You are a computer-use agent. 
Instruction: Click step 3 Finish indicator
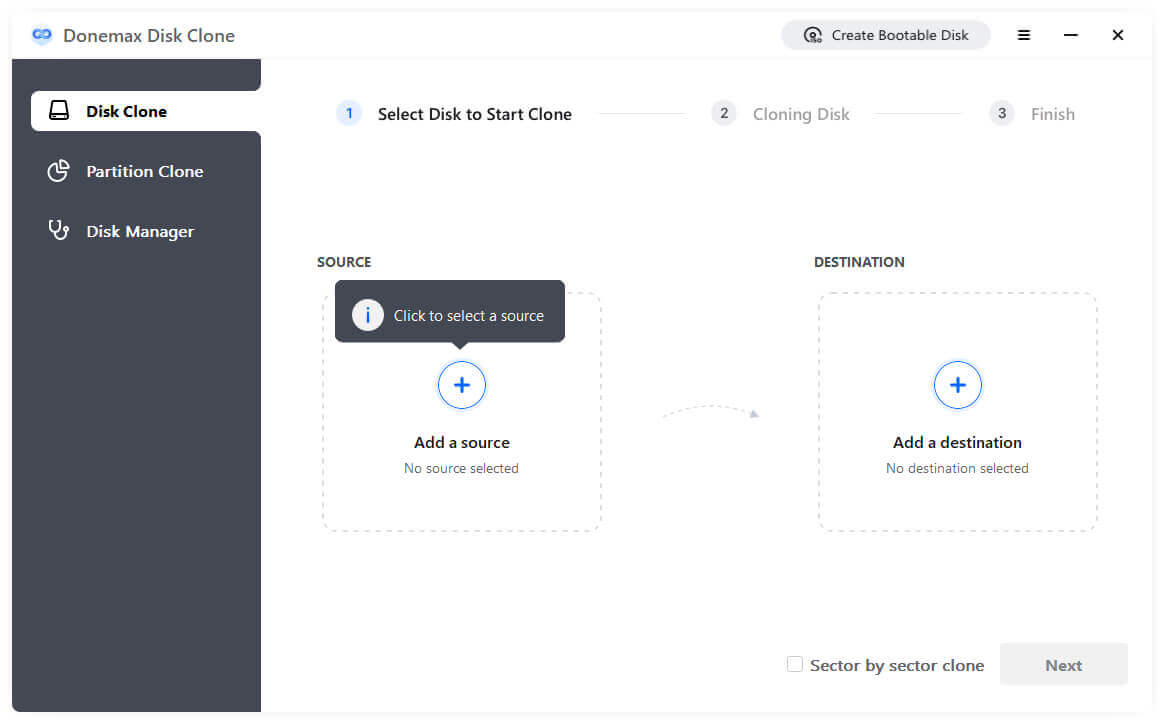coord(1052,114)
